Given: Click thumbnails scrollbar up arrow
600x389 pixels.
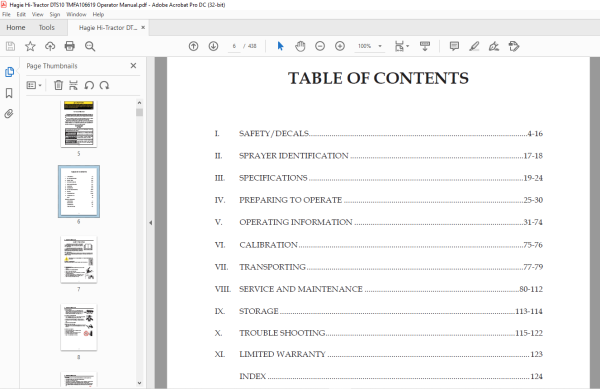Looking at the screenshot, I should (x=139, y=103).
